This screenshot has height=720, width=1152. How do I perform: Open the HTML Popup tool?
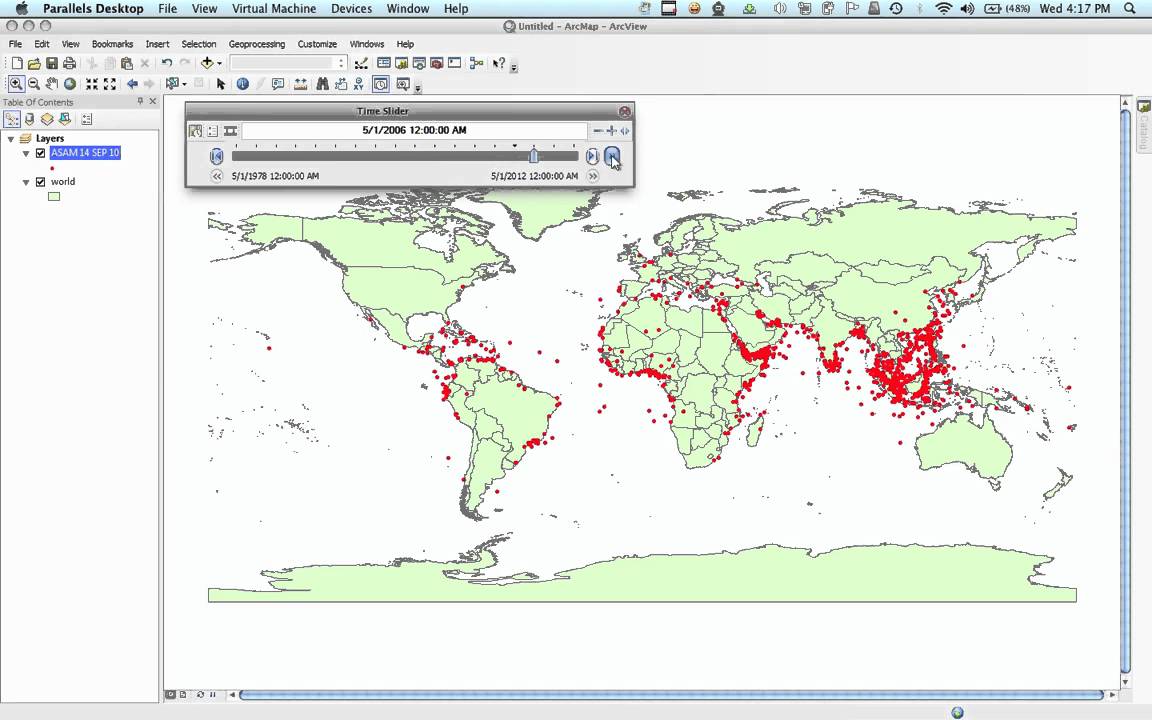click(278, 84)
